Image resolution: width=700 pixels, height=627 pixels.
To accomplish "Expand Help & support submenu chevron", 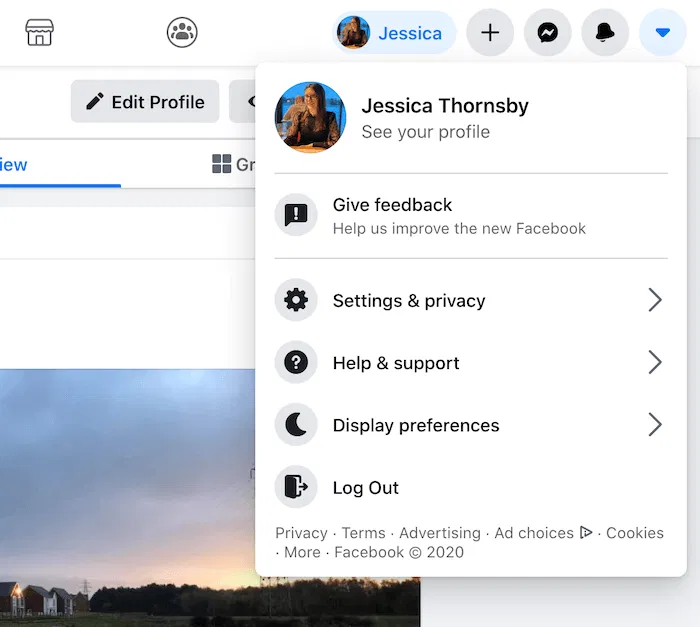I will (655, 362).
